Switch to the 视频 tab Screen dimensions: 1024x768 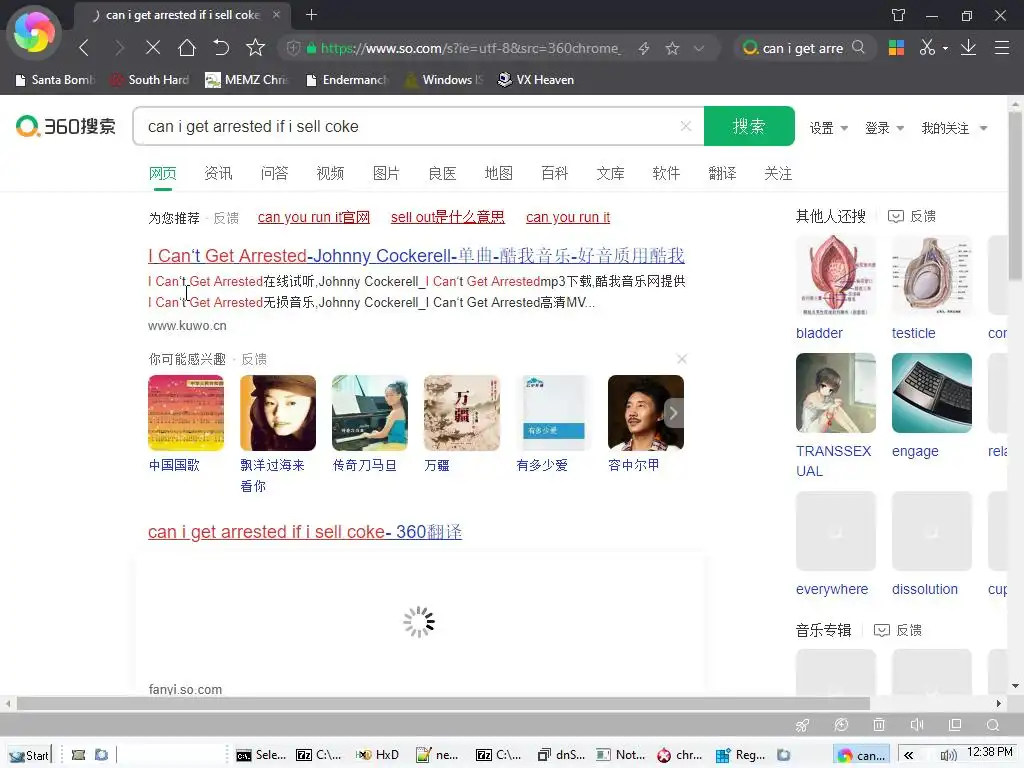pos(330,173)
